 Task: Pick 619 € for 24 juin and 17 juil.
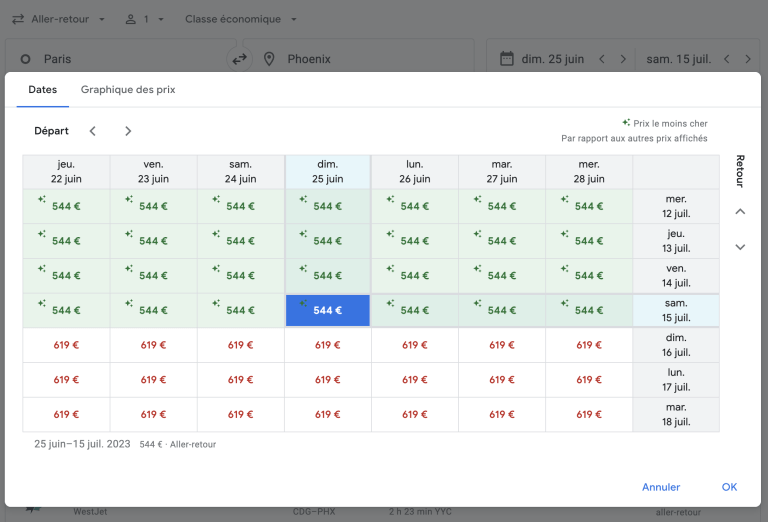tap(240, 380)
